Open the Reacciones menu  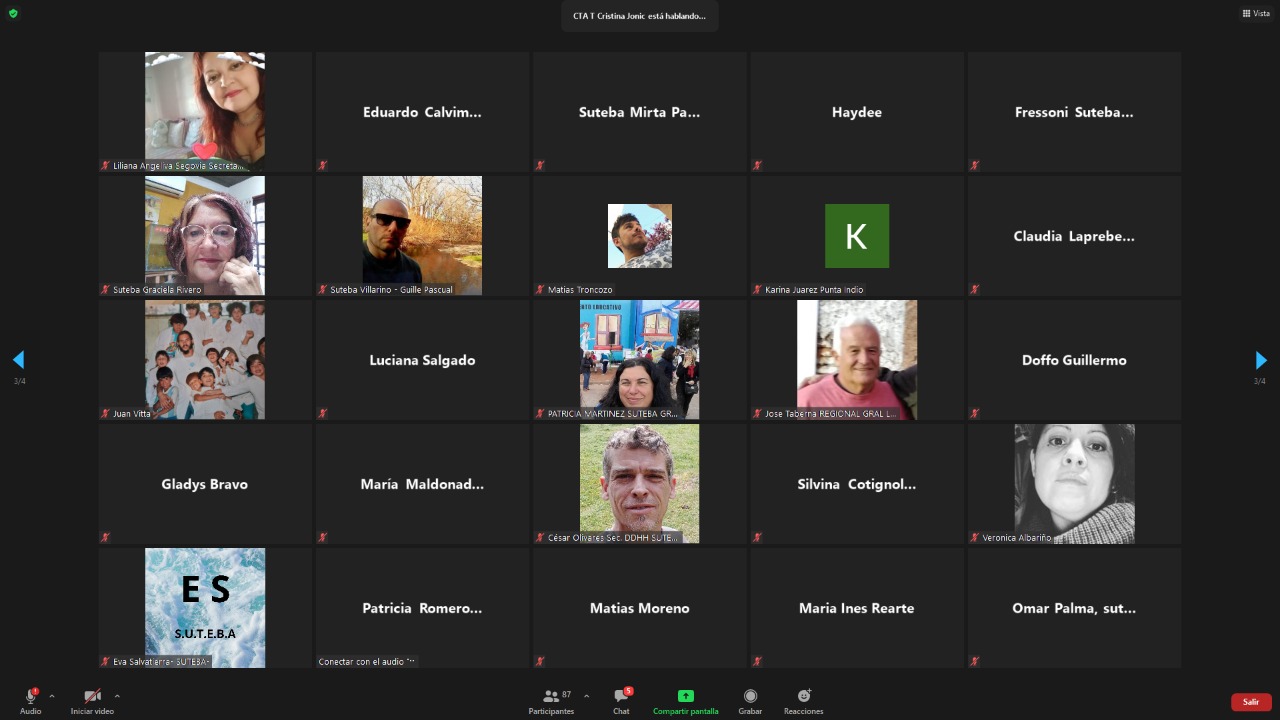click(x=803, y=701)
